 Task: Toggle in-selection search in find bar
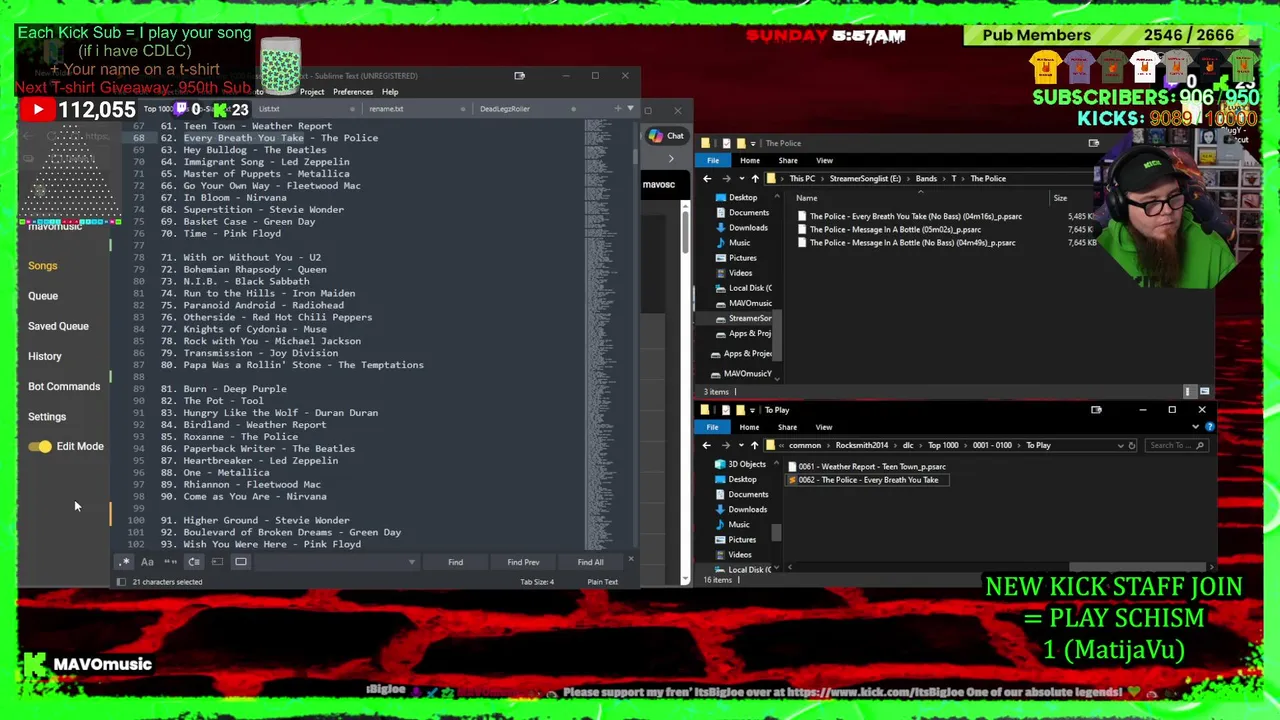point(217,562)
